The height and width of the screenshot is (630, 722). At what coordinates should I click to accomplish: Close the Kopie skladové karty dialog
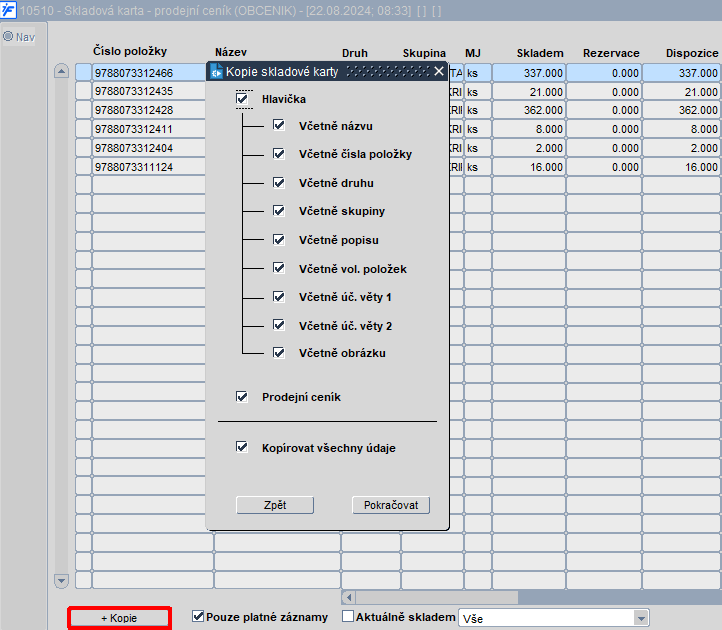439,71
